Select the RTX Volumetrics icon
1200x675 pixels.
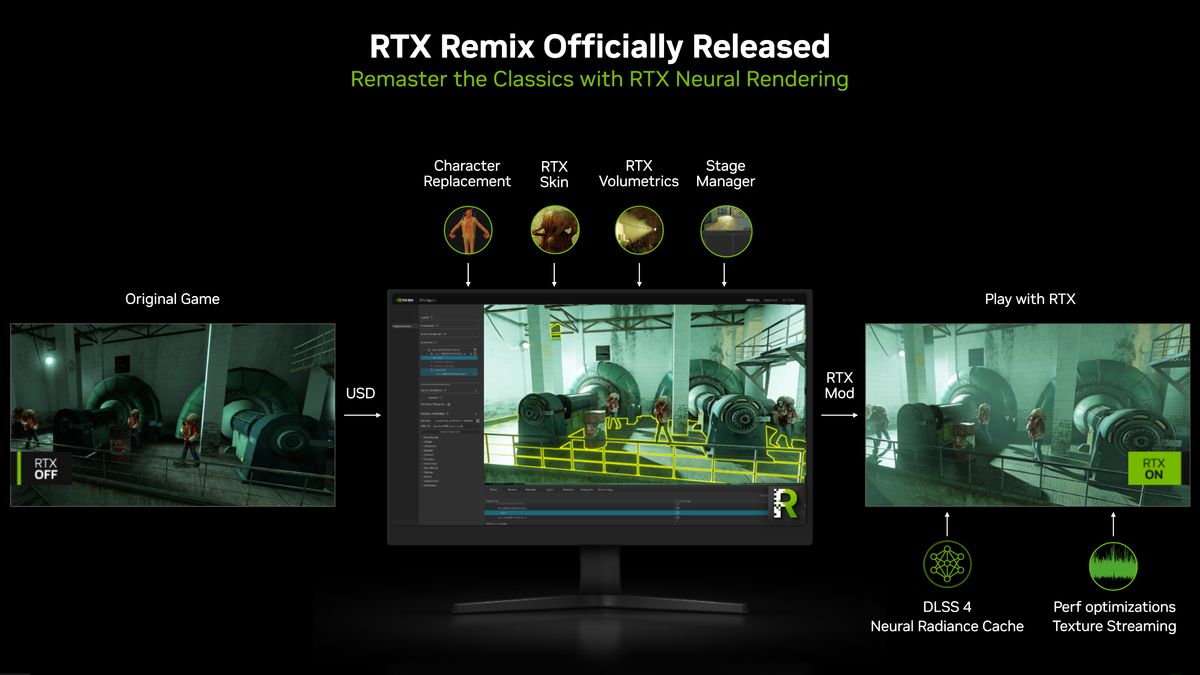point(639,229)
